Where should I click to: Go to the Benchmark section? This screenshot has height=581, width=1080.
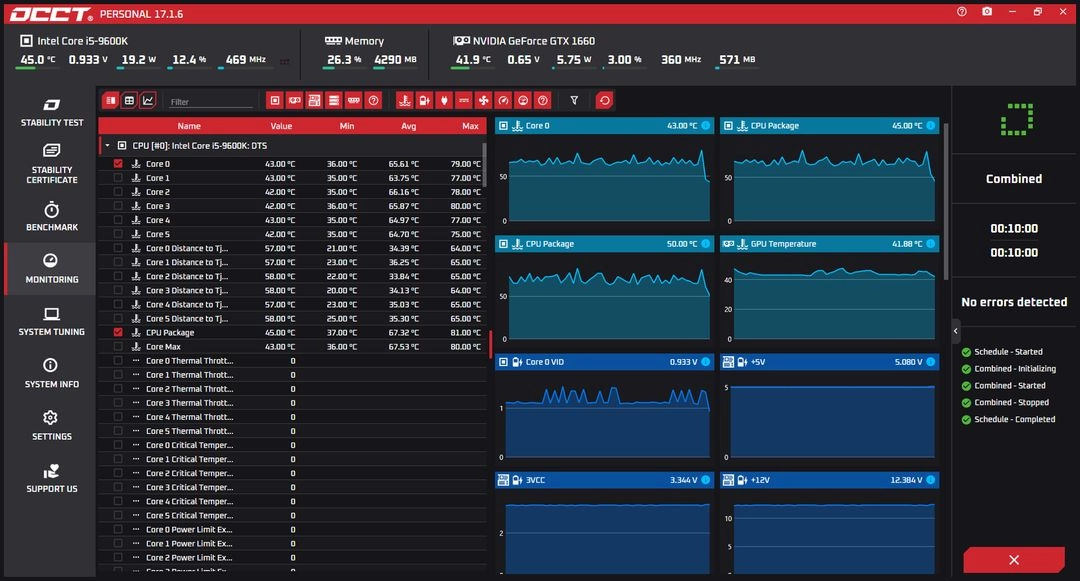(52, 216)
